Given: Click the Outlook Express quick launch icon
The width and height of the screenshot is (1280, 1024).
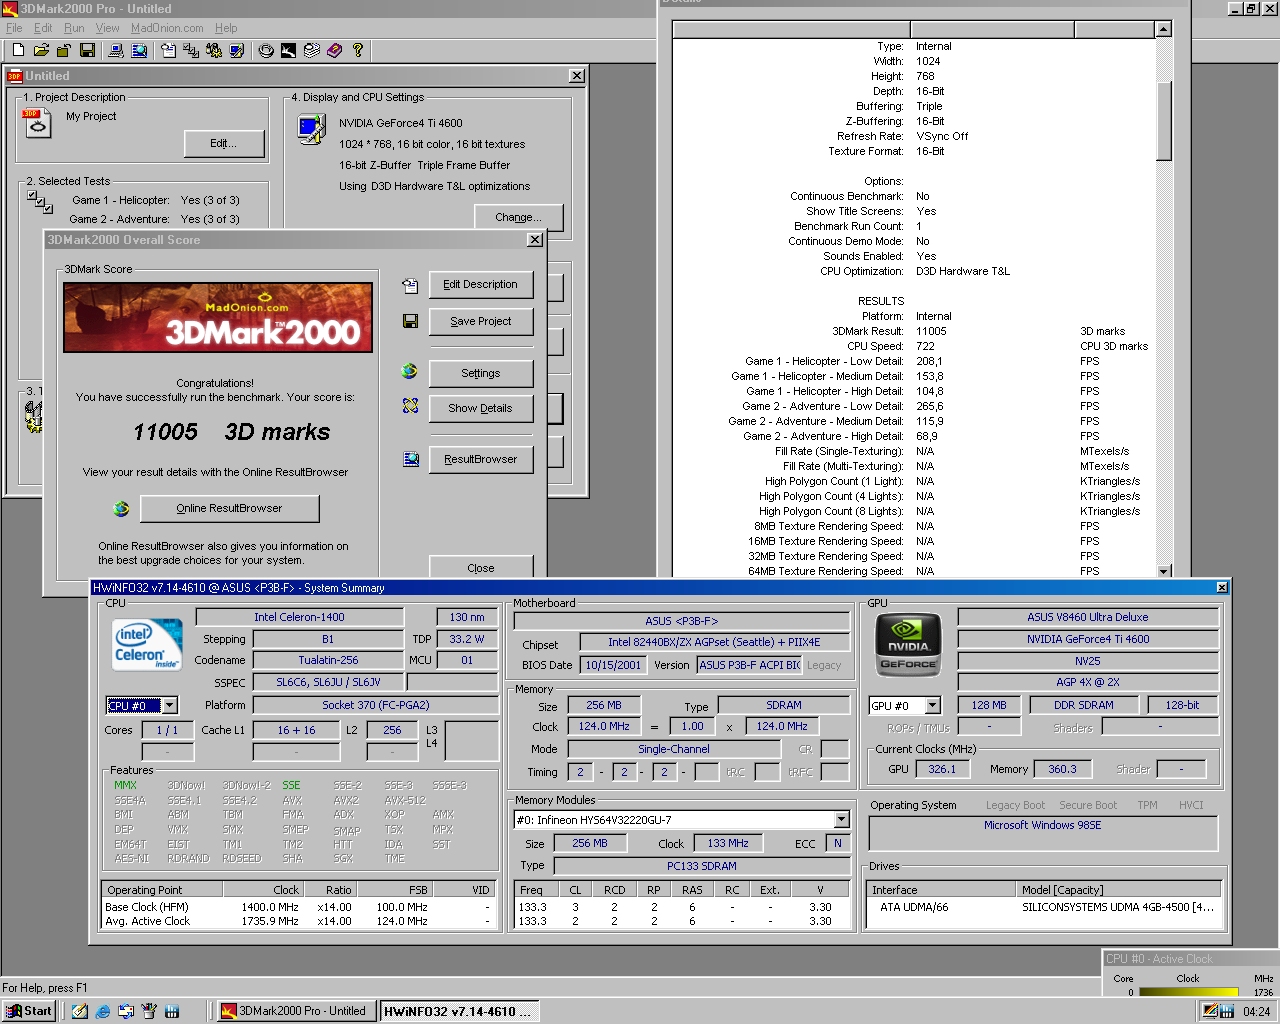Looking at the screenshot, I should coord(126,1011).
